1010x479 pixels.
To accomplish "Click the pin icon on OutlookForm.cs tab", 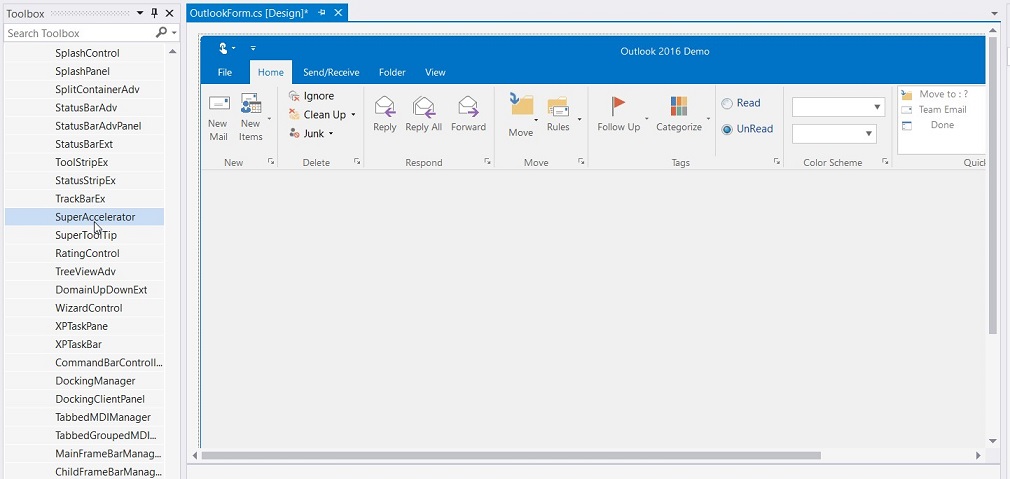I will tap(322, 13).
